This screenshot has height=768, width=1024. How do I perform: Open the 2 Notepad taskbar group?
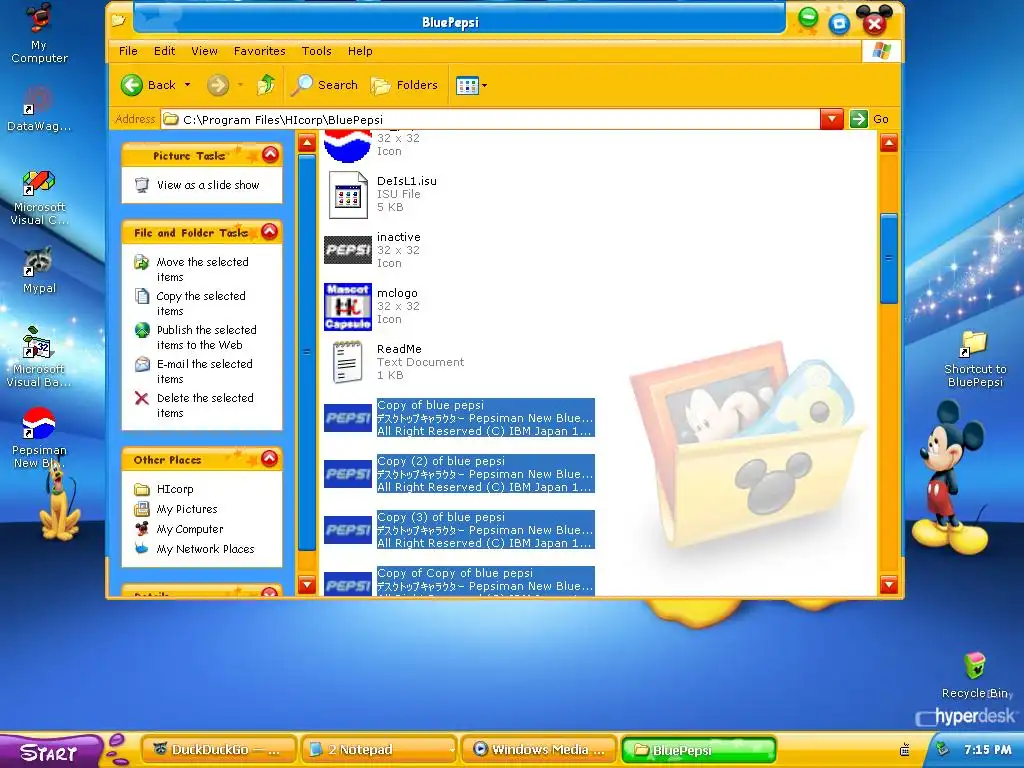[379, 750]
